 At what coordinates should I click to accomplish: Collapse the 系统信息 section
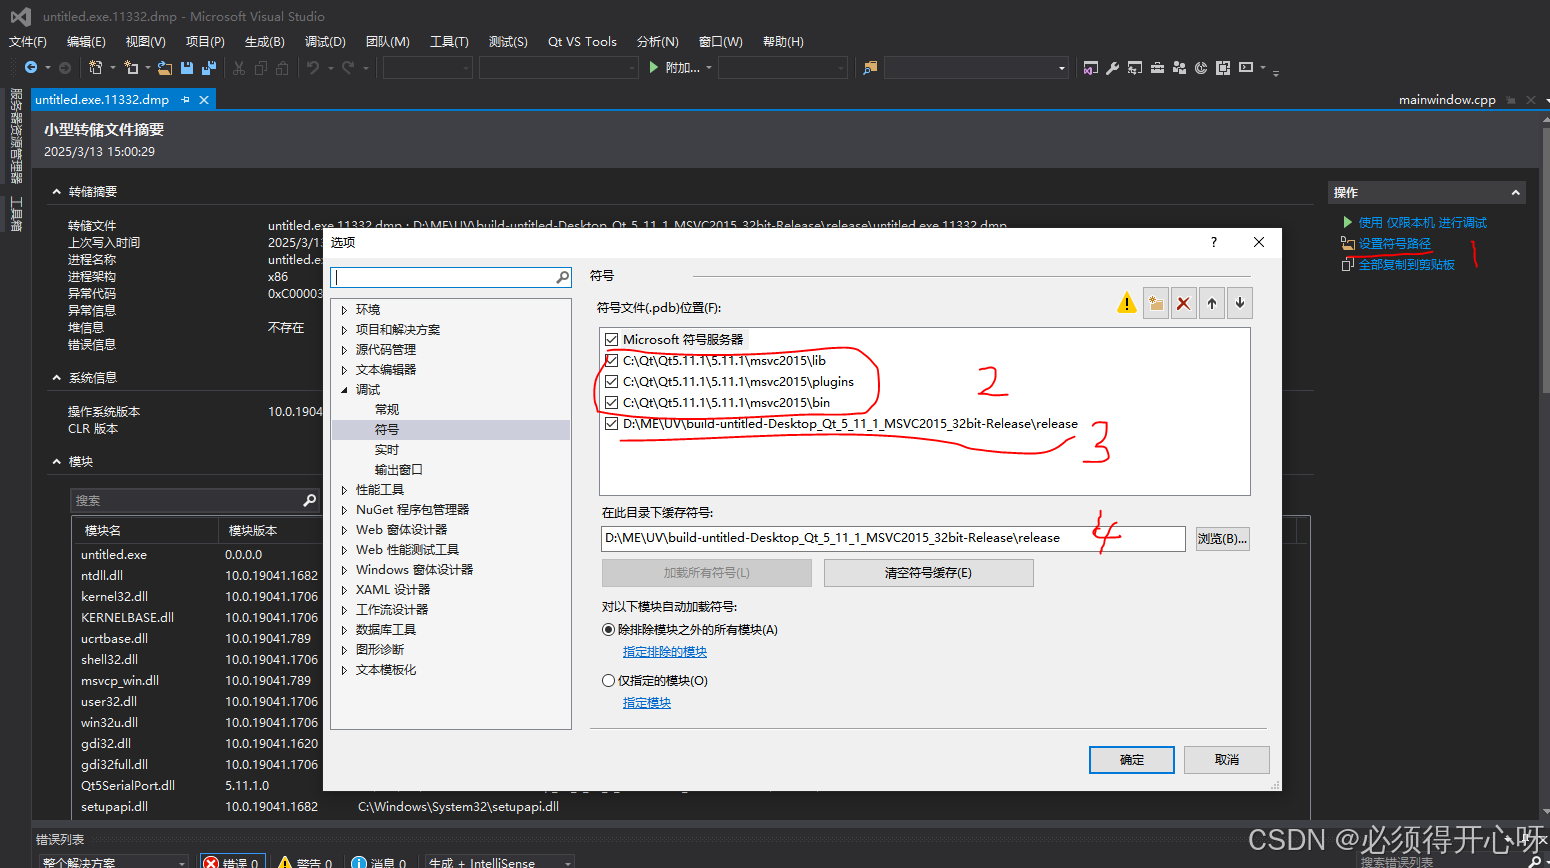(x=57, y=378)
